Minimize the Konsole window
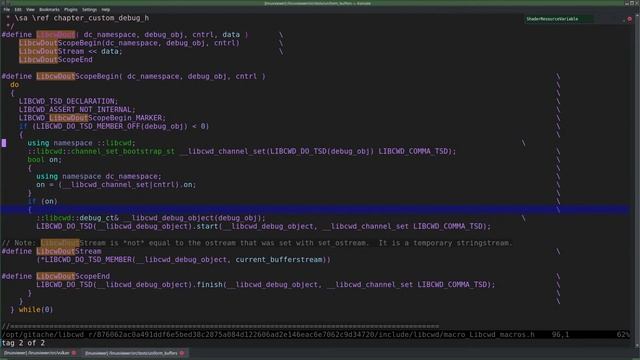The image size is (640, 360). [x=627, y=3]
